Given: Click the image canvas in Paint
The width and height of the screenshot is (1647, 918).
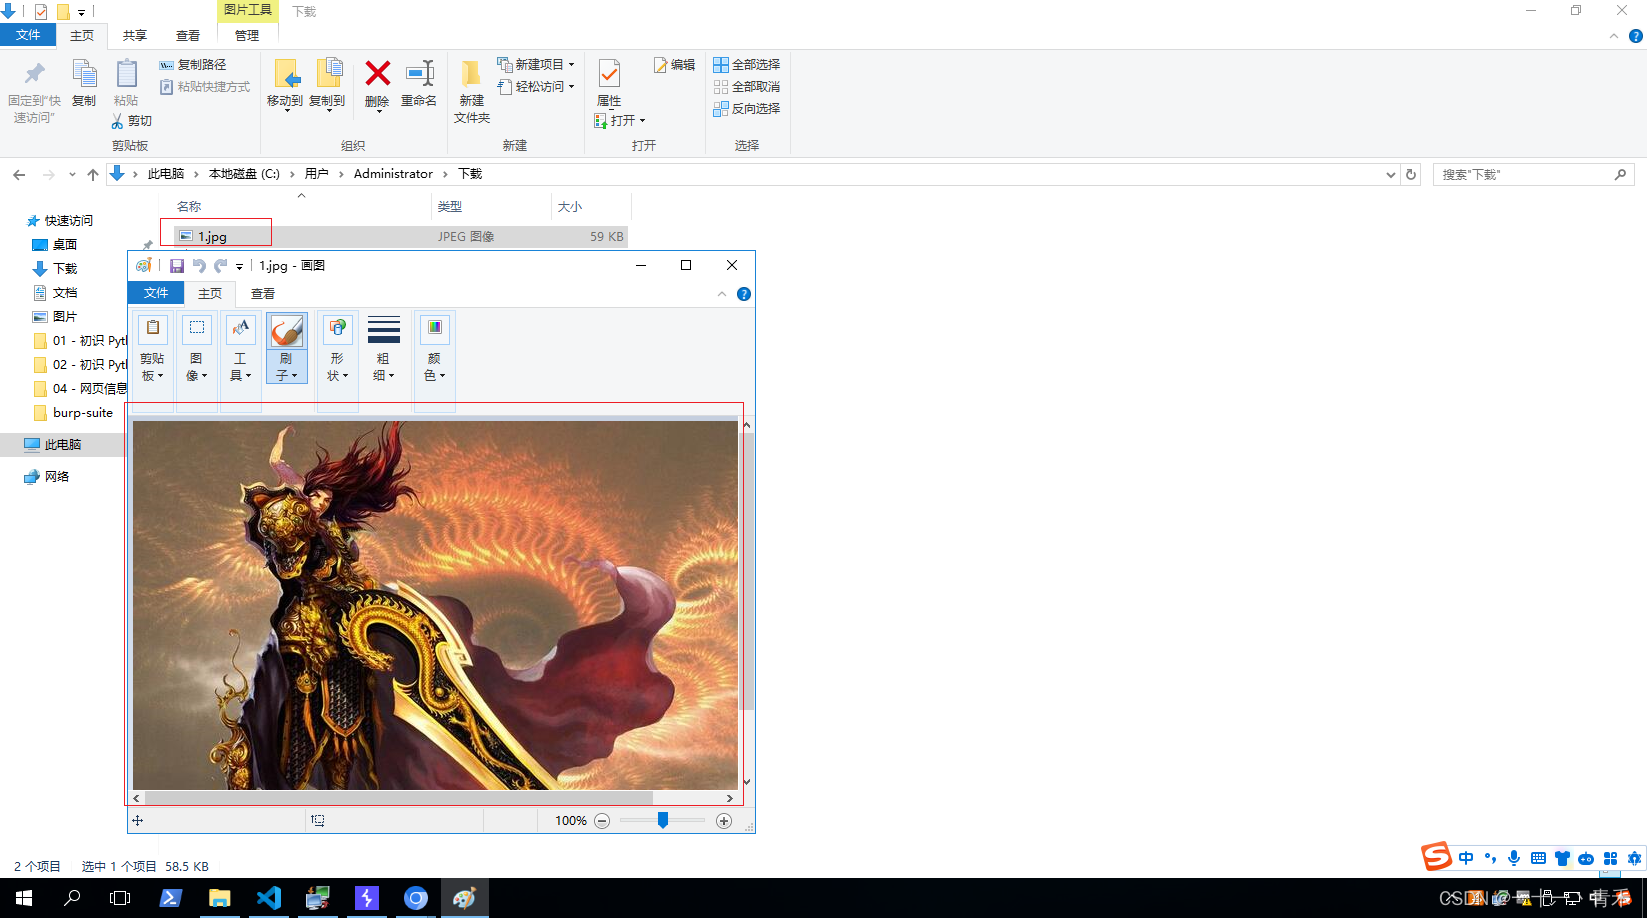Looking at the screenshot, I should [x=435, y=605].
